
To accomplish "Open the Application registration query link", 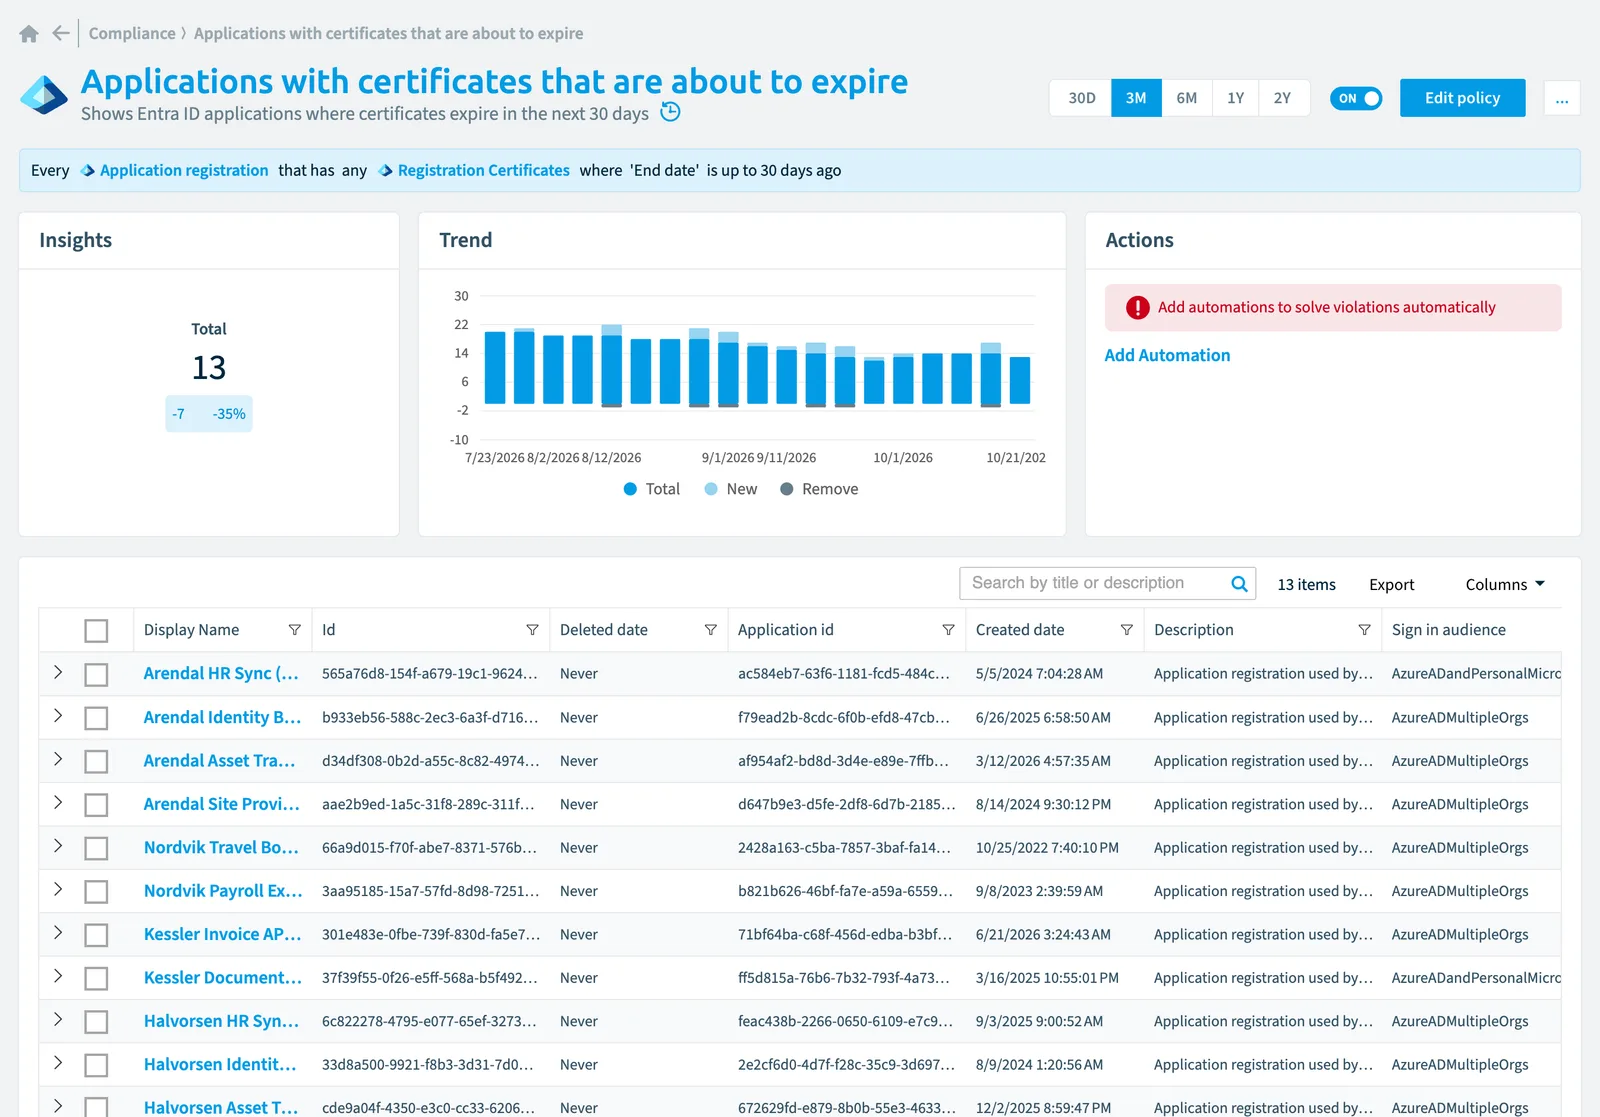I will click(184, 171).
